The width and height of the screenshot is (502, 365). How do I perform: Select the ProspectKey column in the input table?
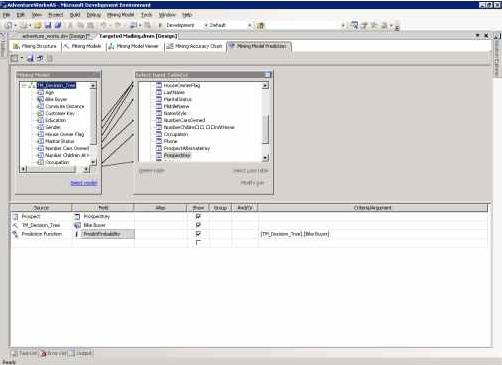click(177, 155)
